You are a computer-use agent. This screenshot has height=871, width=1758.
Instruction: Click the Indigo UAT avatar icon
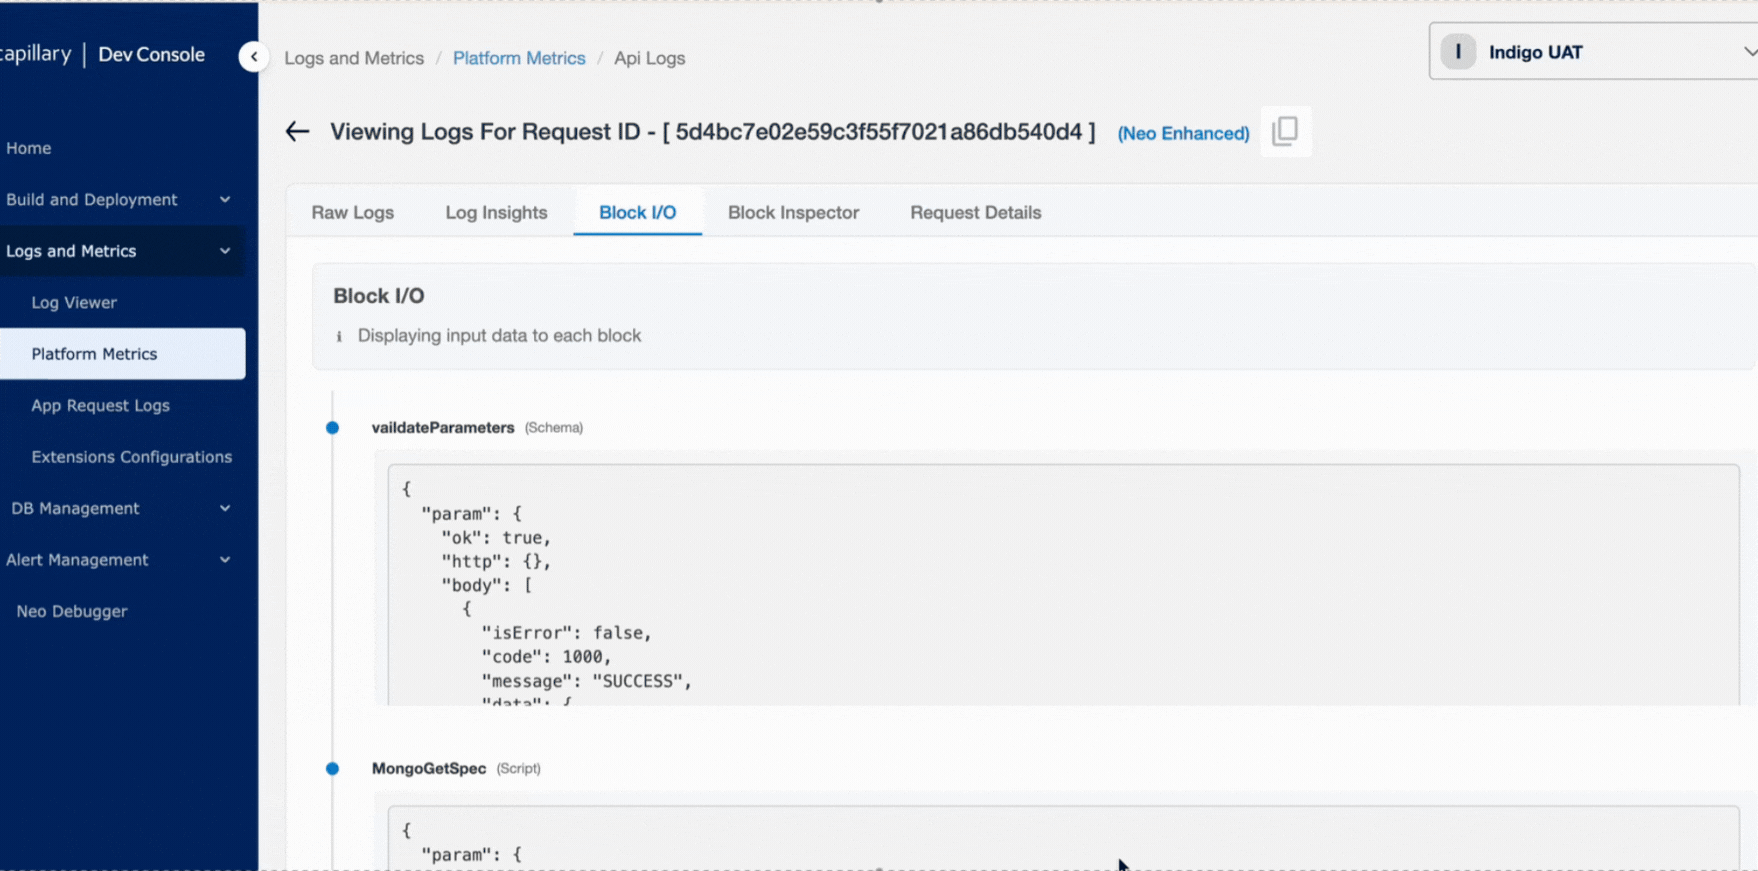[1458, 52]
